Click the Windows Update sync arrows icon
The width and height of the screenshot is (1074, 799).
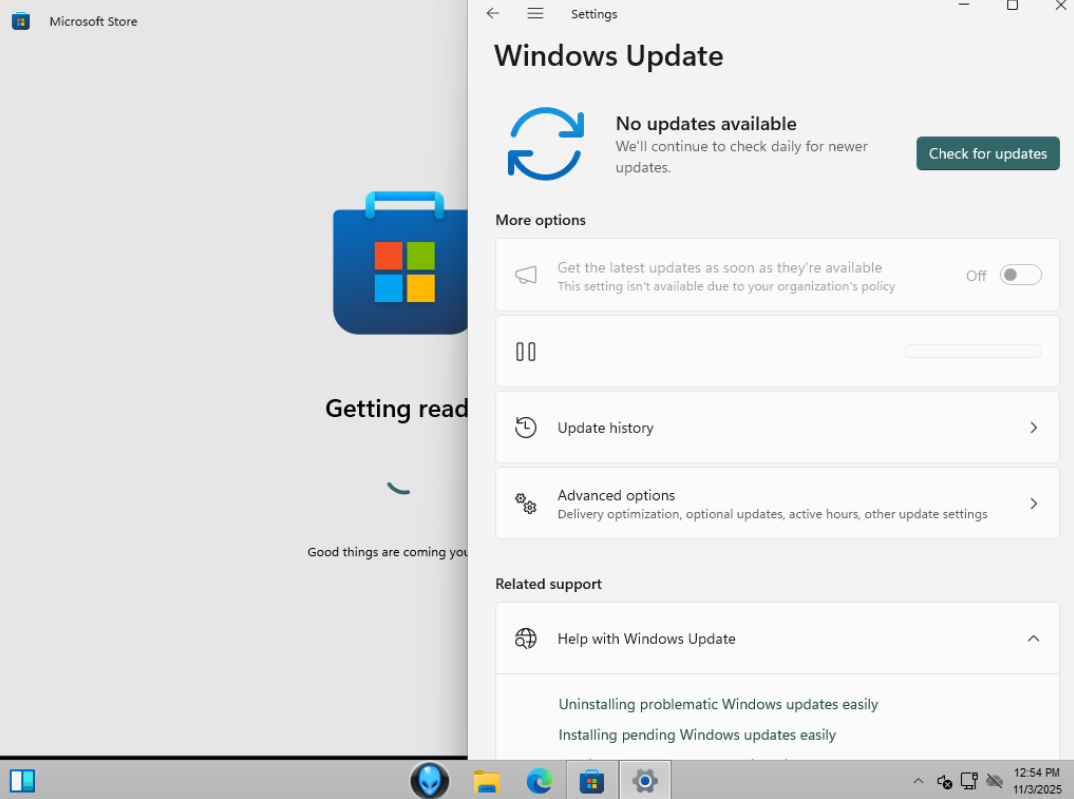545,144
